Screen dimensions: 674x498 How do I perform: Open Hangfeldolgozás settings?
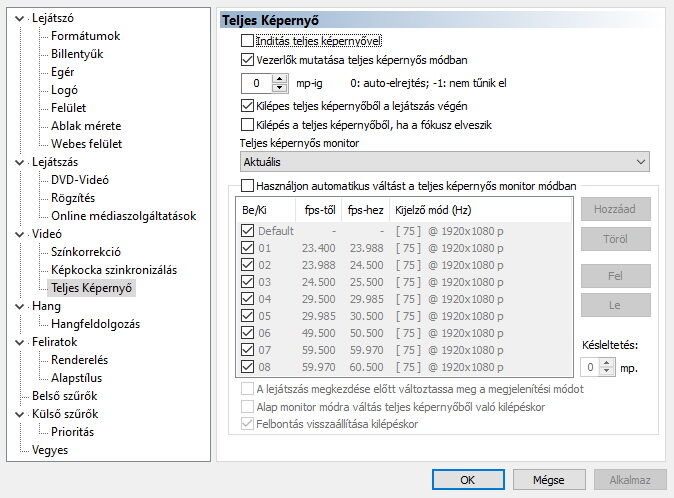pos(95,324)
